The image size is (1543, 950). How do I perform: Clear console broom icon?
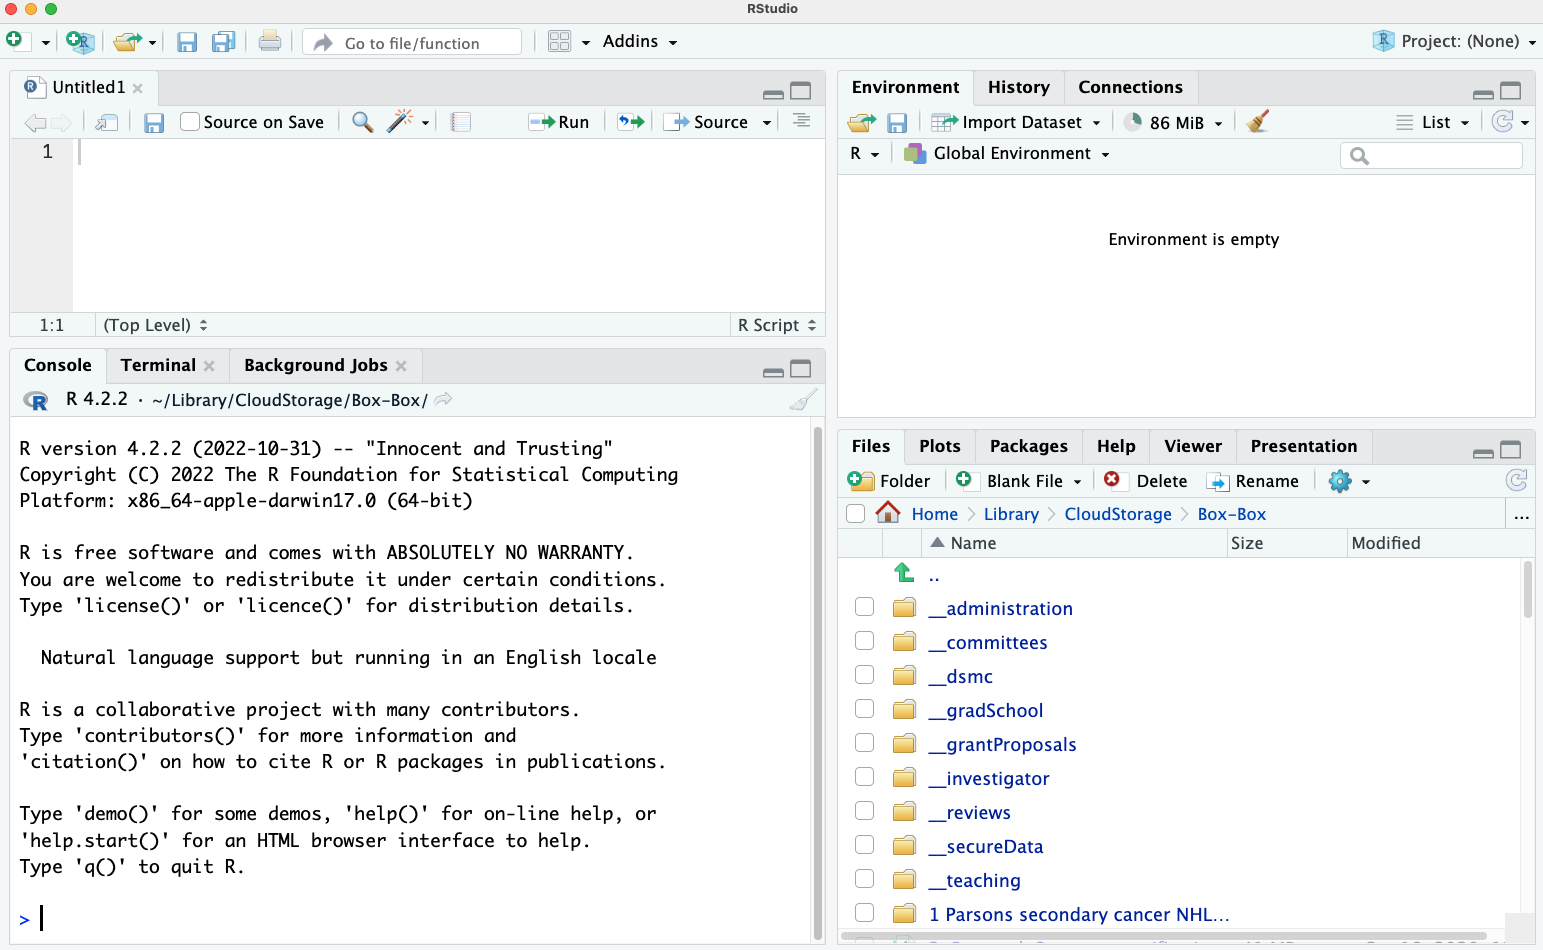(803, 400)
